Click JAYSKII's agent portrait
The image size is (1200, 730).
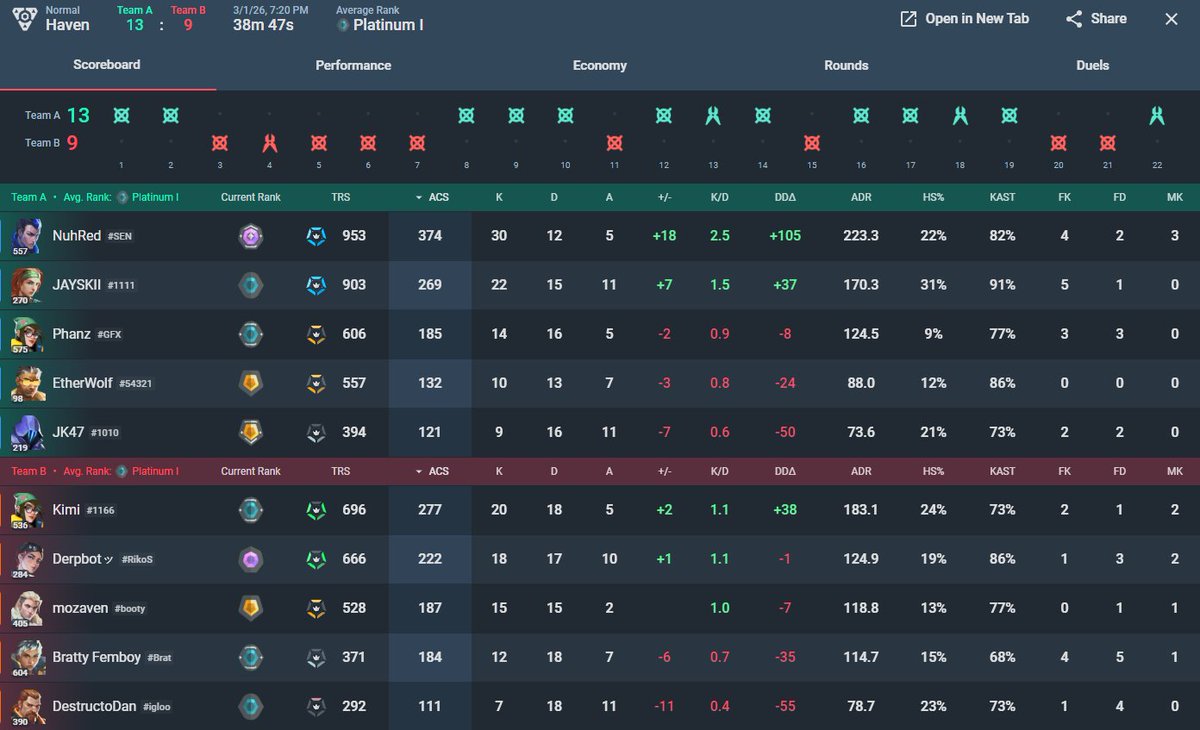(26, 285)
